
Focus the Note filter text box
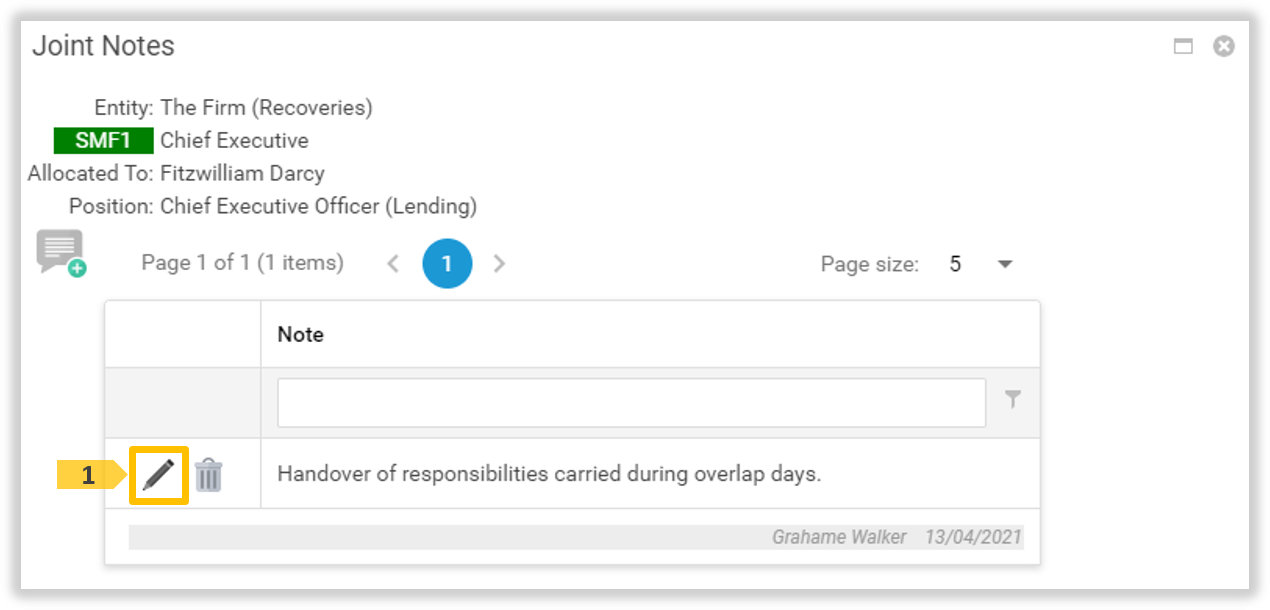[x=631, y=402]
